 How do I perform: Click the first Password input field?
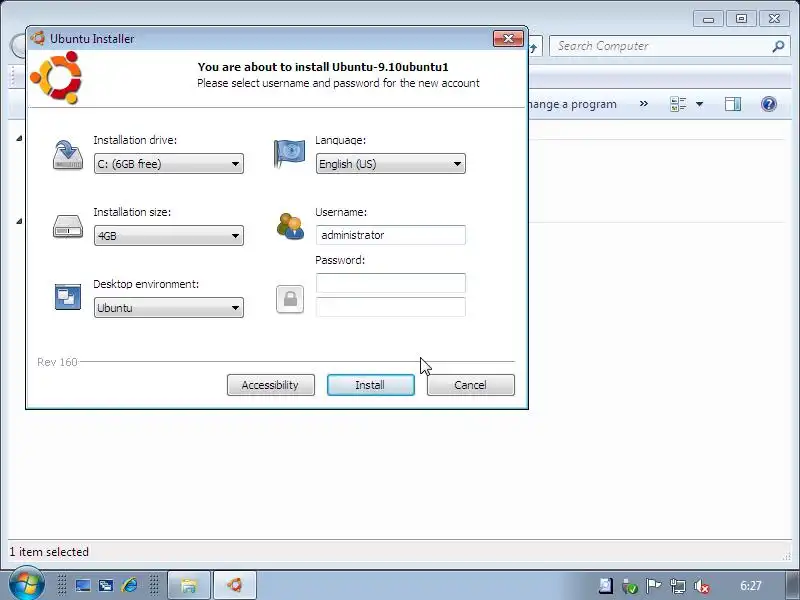point(390,283)
